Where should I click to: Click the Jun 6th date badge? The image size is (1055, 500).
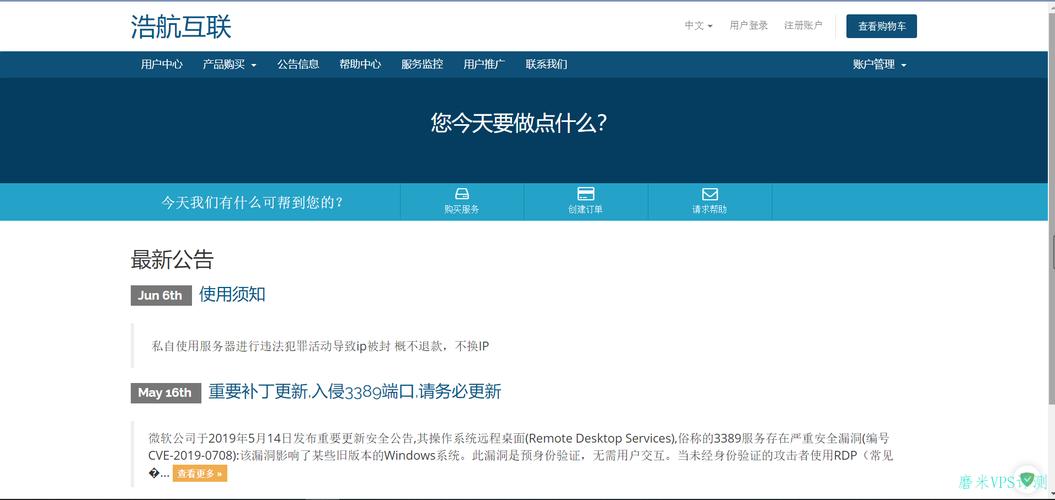pyautogui.click(x=161, y=295)
